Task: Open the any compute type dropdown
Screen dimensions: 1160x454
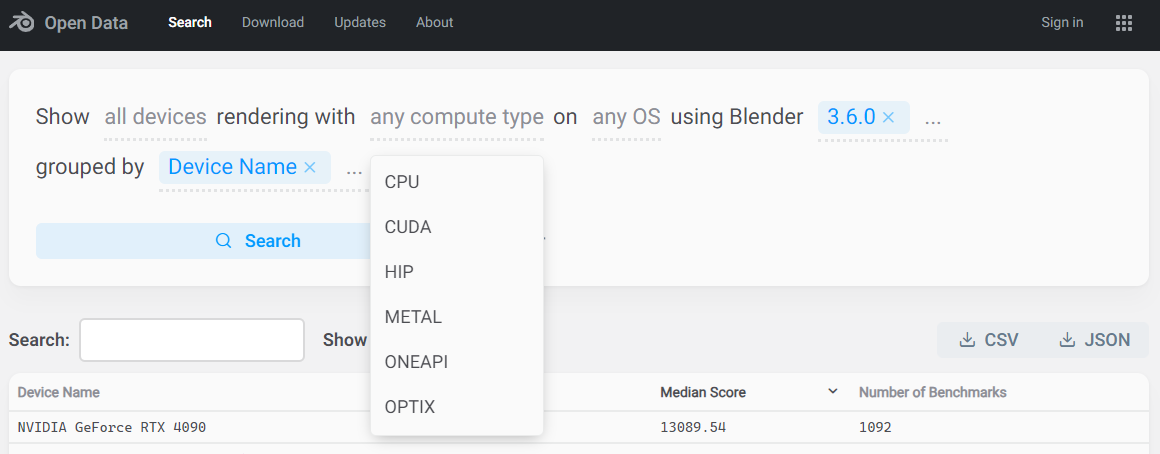Action: [457, 117]
